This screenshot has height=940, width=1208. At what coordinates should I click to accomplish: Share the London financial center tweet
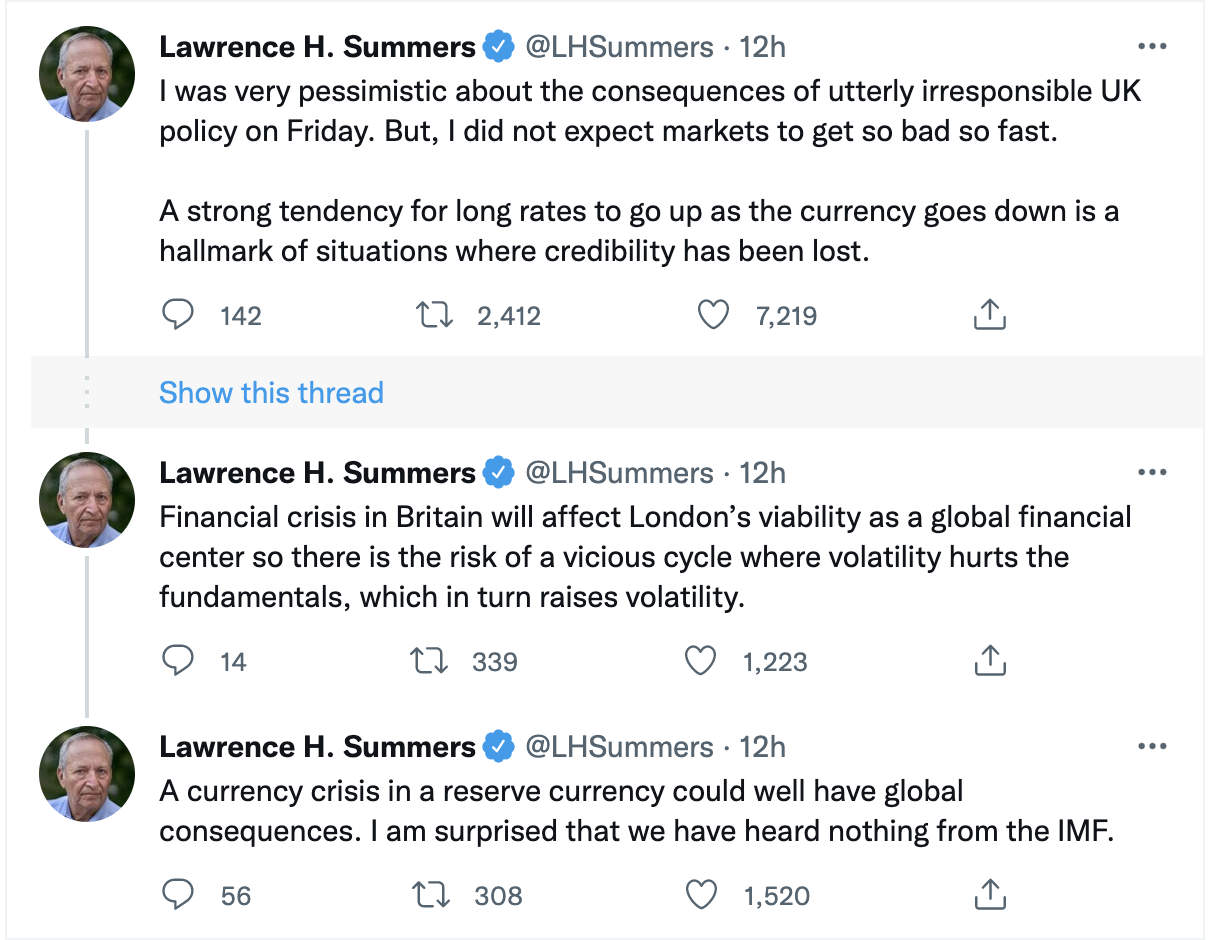(988, 661)
